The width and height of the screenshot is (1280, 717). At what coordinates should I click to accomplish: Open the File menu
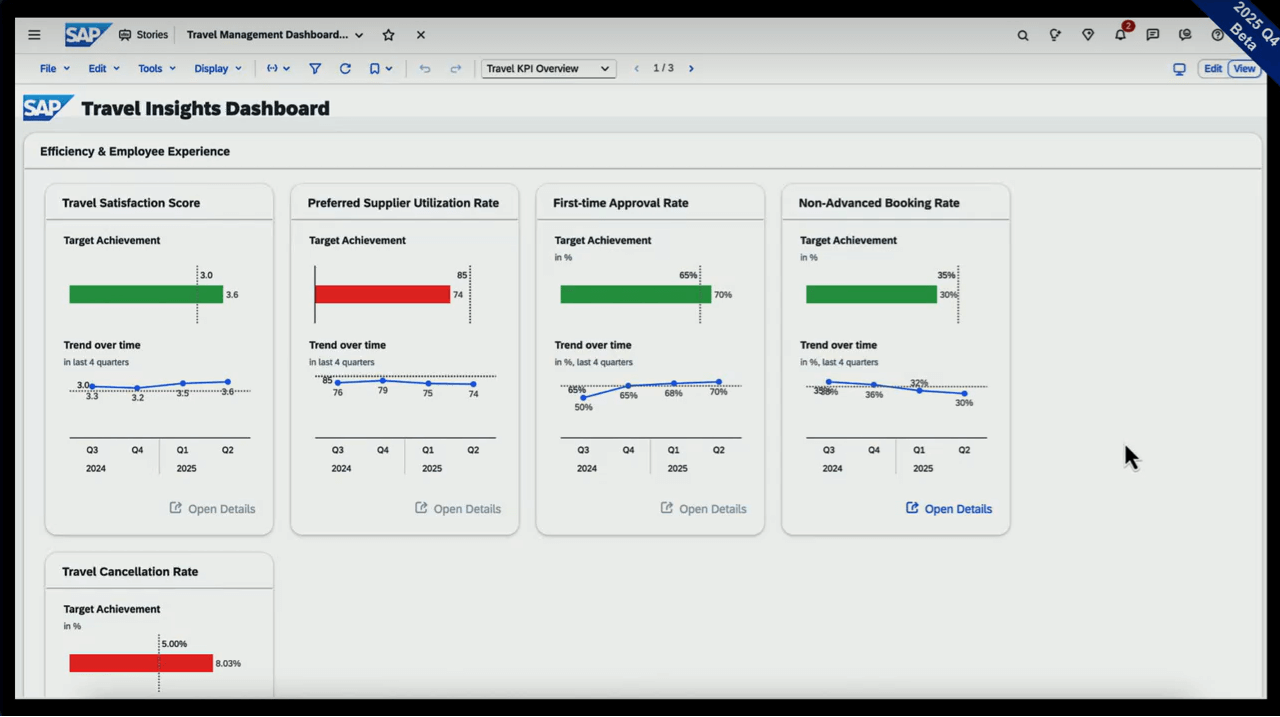[x=54, y=69]
